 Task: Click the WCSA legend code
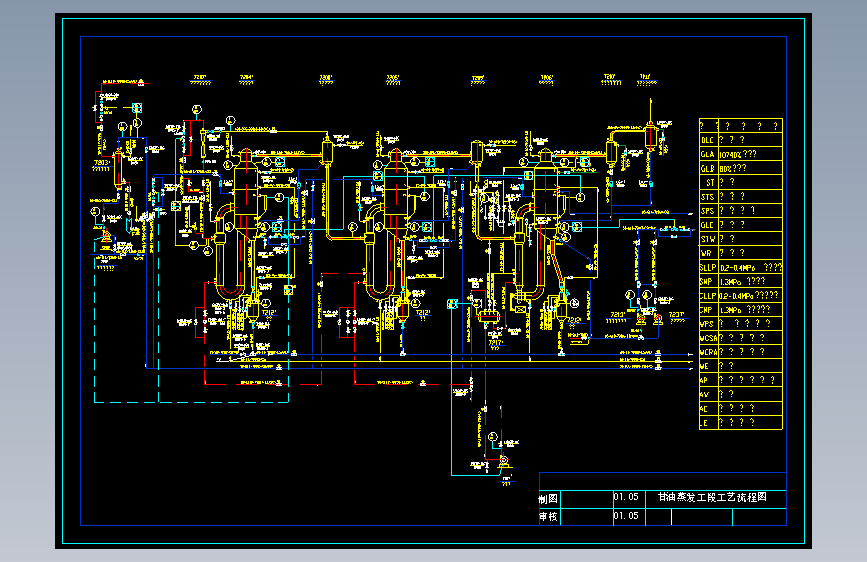(x=709, y=338)
